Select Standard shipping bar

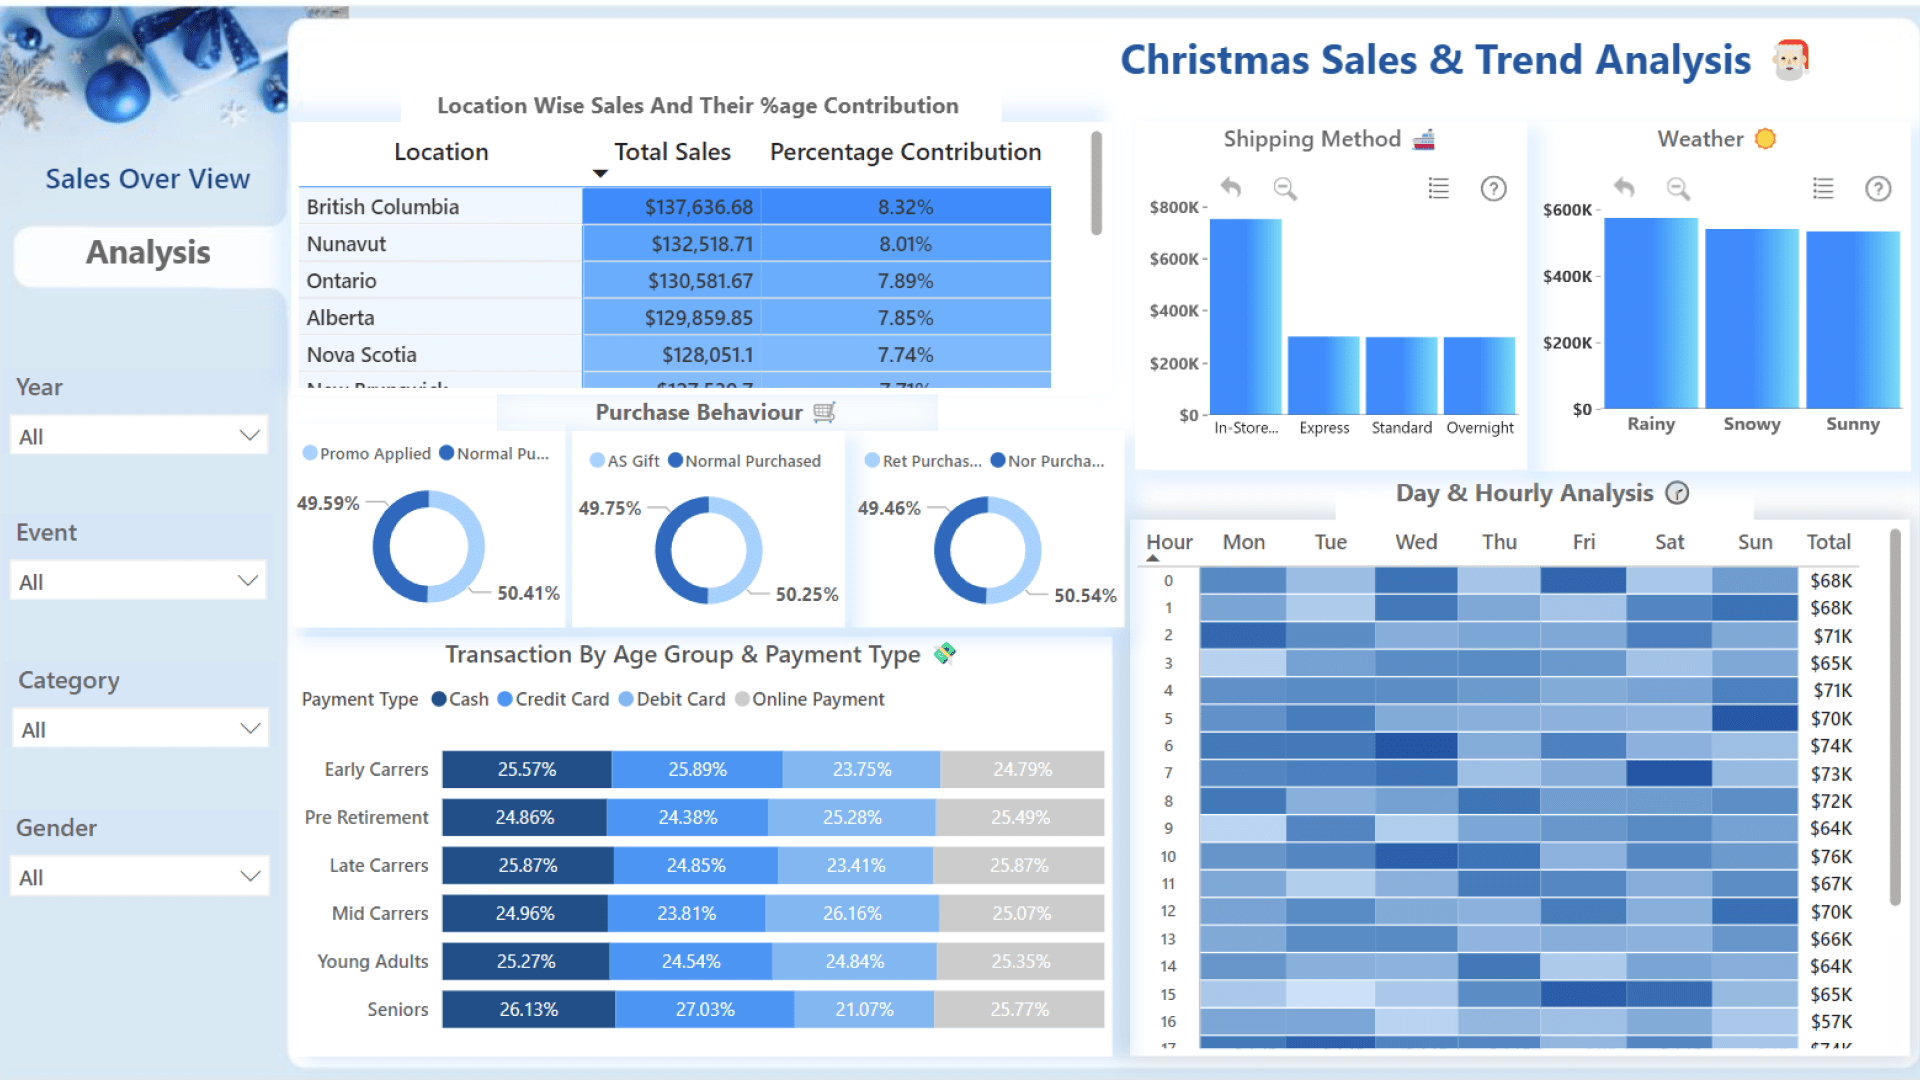(1401, 375)
